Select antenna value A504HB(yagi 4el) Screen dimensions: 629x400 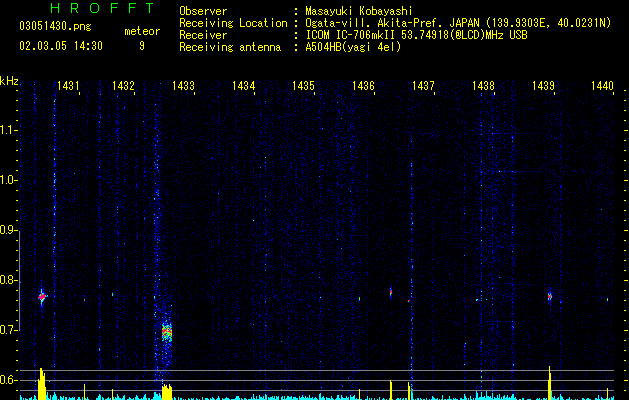pyautogui.click(x=353, y=47)
